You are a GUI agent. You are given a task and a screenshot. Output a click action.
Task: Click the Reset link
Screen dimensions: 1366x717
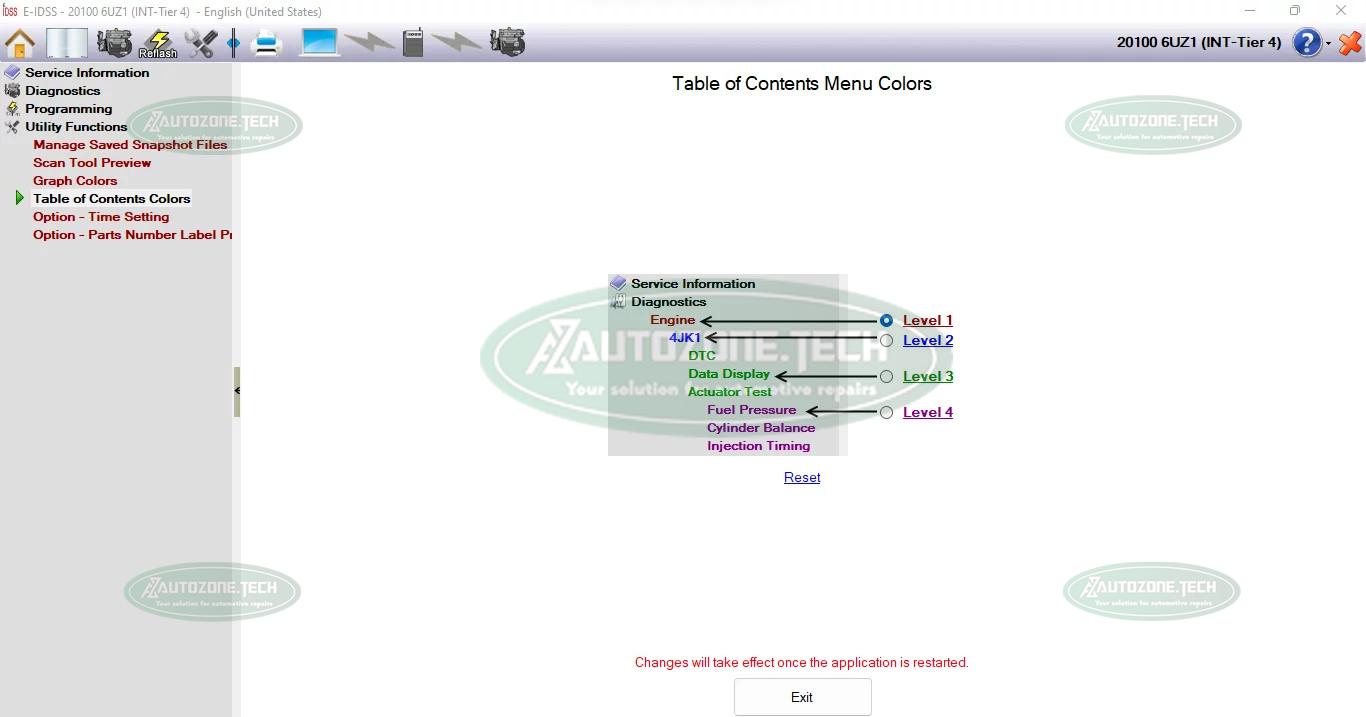pyautogui.click(x=802, y=478)
